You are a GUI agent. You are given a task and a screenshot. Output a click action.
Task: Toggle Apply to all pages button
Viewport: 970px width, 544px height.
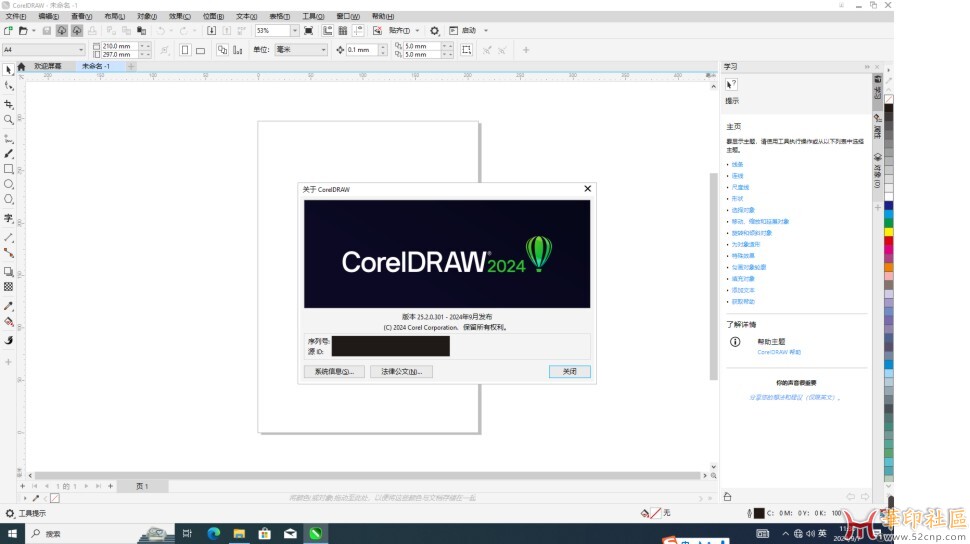pyautogui.click(x=223, y=50)
